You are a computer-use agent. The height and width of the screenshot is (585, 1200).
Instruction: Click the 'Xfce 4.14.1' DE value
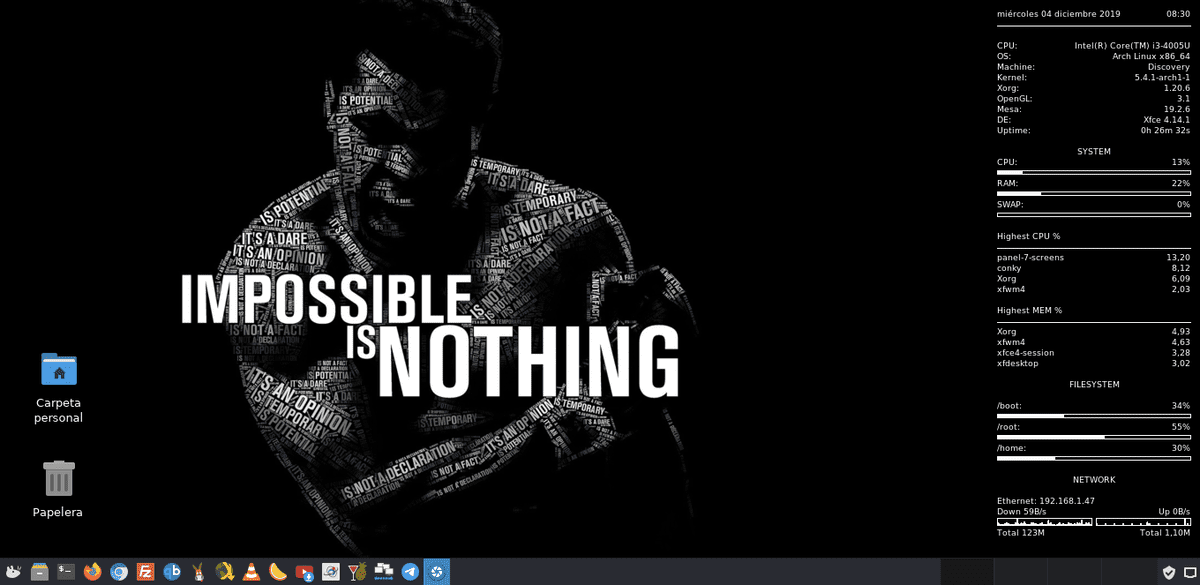click(1167, 119)
